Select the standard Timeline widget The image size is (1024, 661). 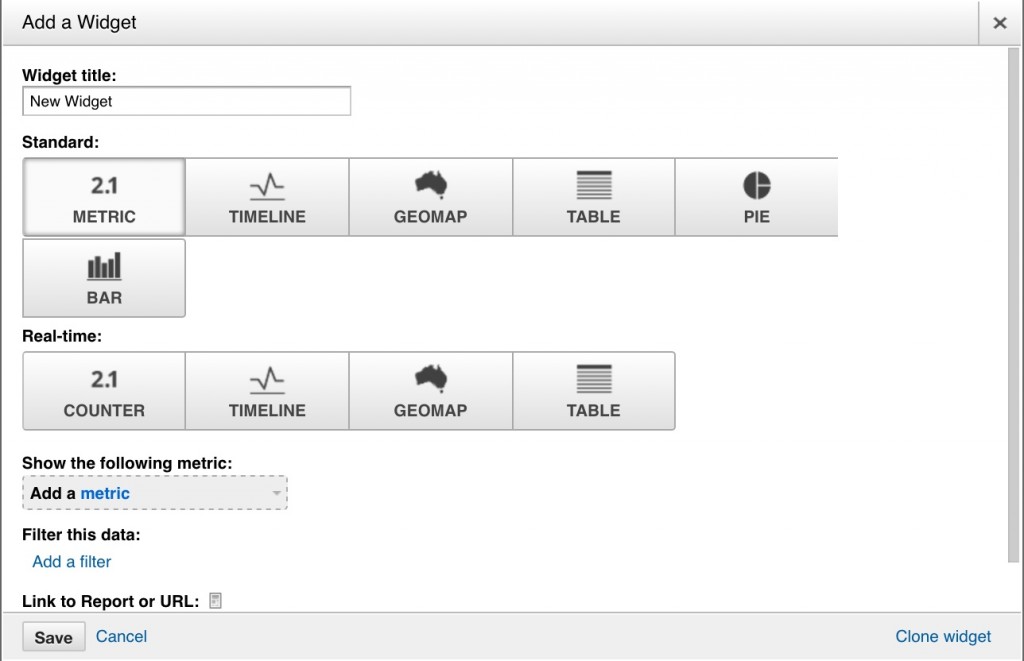(267, 196)
